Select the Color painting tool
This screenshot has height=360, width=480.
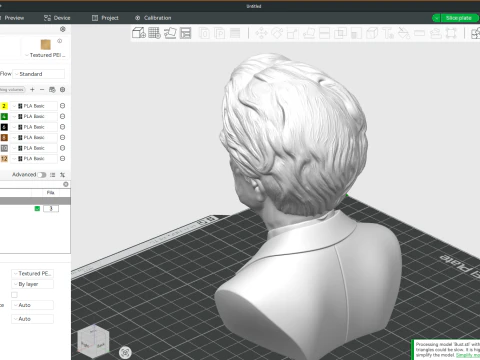click(404, 33)
